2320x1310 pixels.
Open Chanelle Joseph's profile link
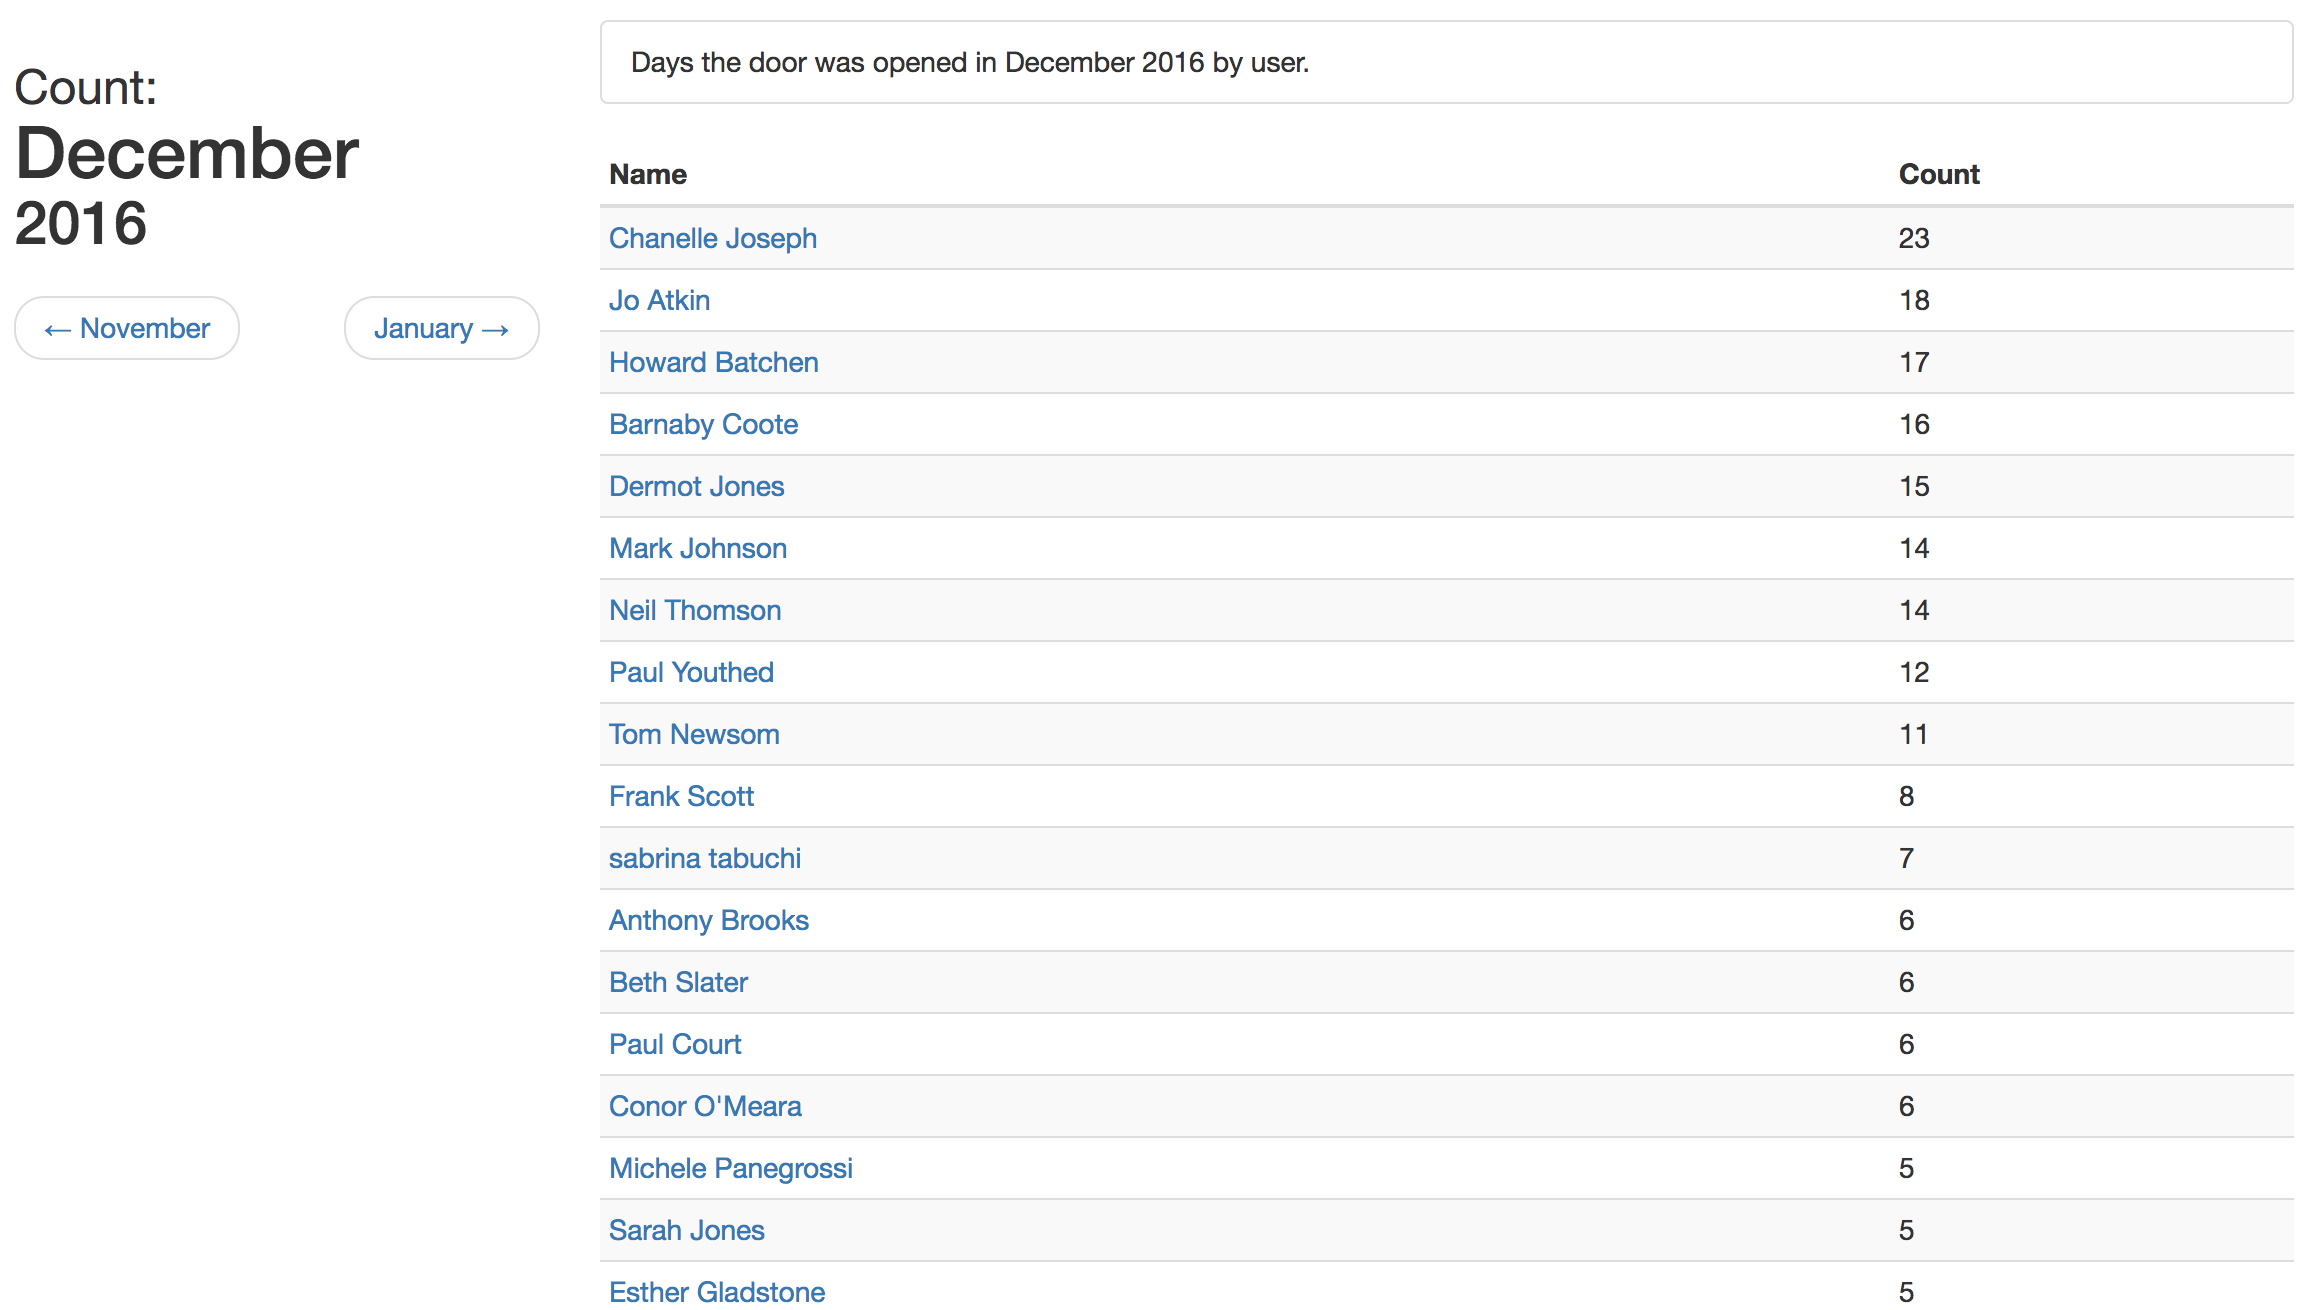click(x=713, y=238)
